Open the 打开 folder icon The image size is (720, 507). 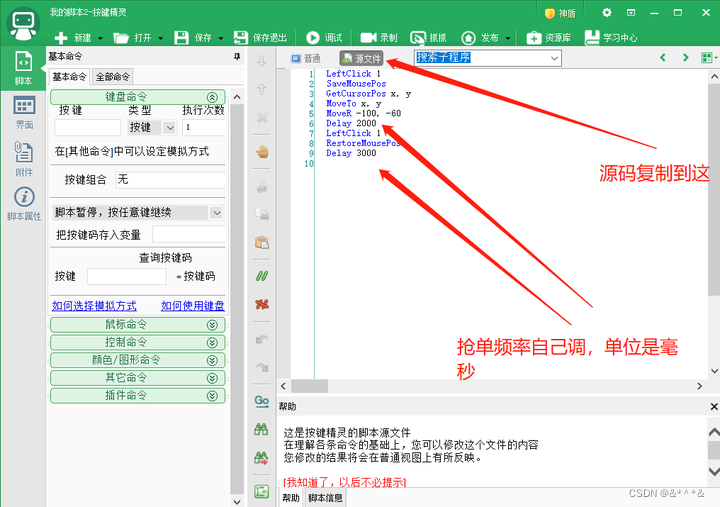pos(121,38)
